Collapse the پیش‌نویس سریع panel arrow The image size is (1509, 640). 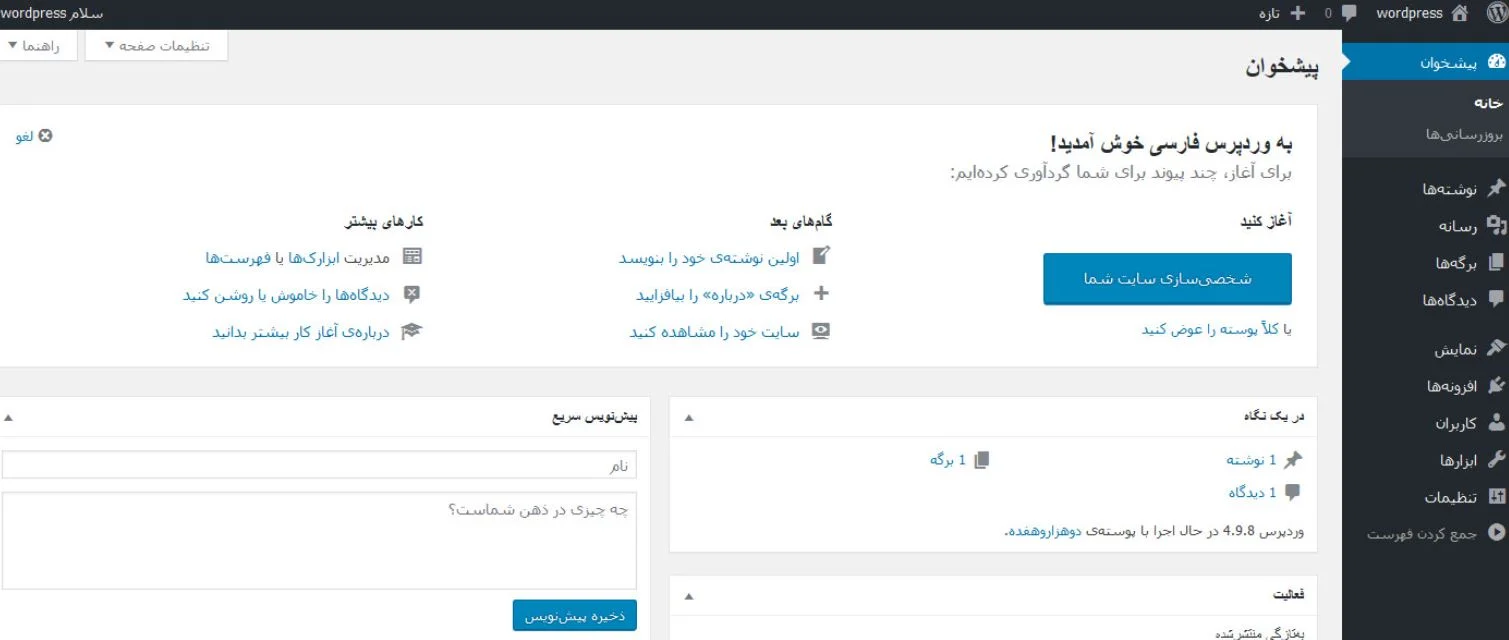pyautogui.click(x=9, y=417)
